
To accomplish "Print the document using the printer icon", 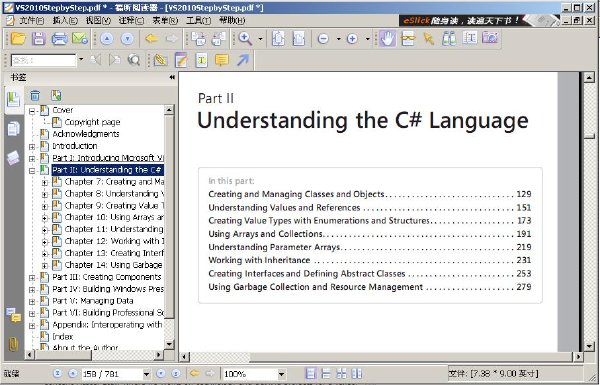I will click(x=59, y=39).
